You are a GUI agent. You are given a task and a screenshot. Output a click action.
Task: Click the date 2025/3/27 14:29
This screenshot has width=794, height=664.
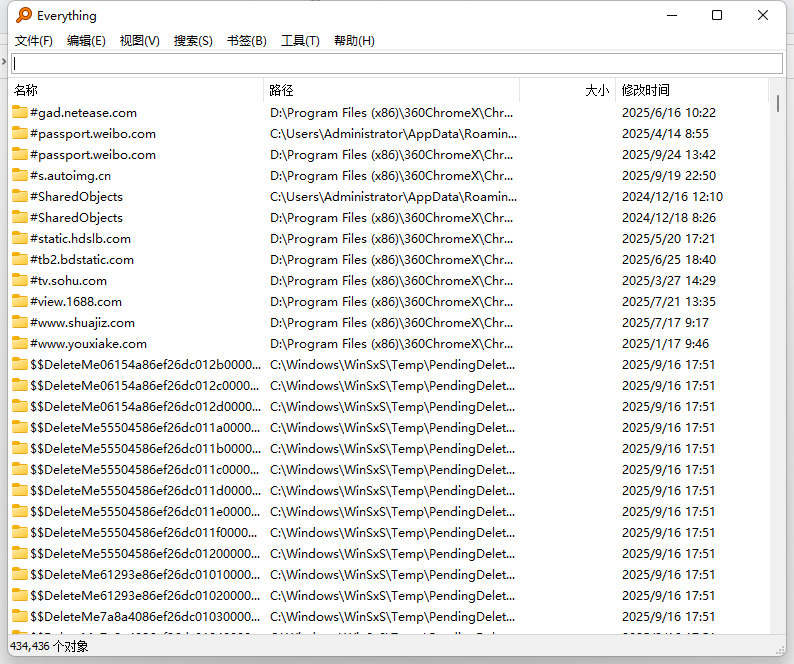click(669, 280)
